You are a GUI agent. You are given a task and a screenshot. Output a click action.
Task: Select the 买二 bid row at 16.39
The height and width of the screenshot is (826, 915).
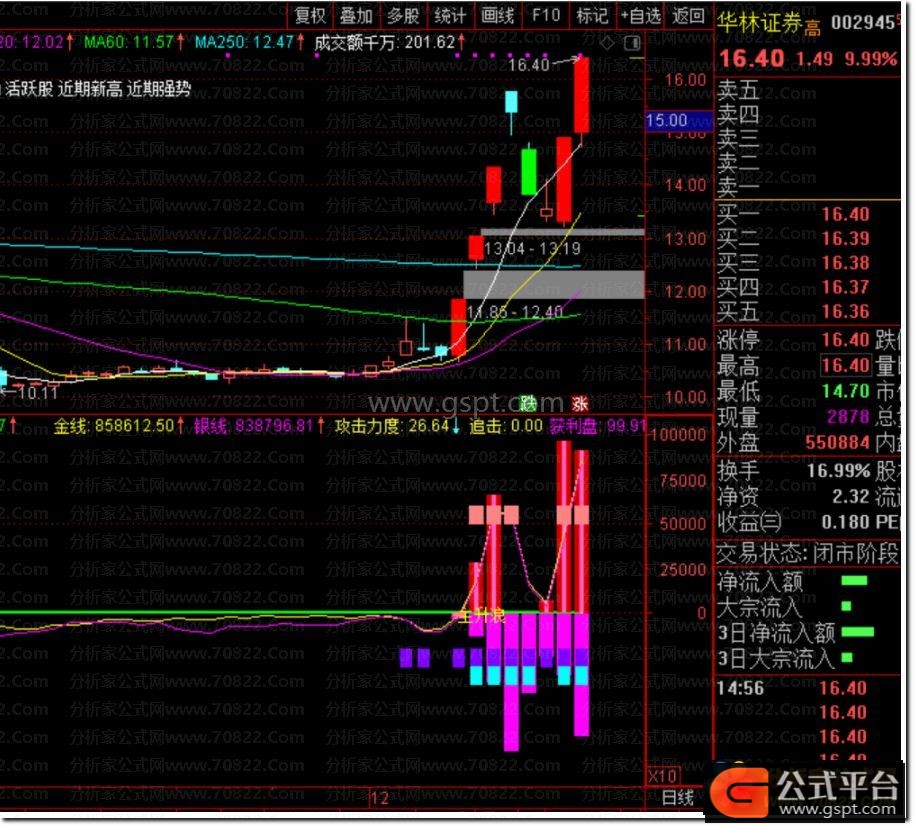tap(808, 239)
